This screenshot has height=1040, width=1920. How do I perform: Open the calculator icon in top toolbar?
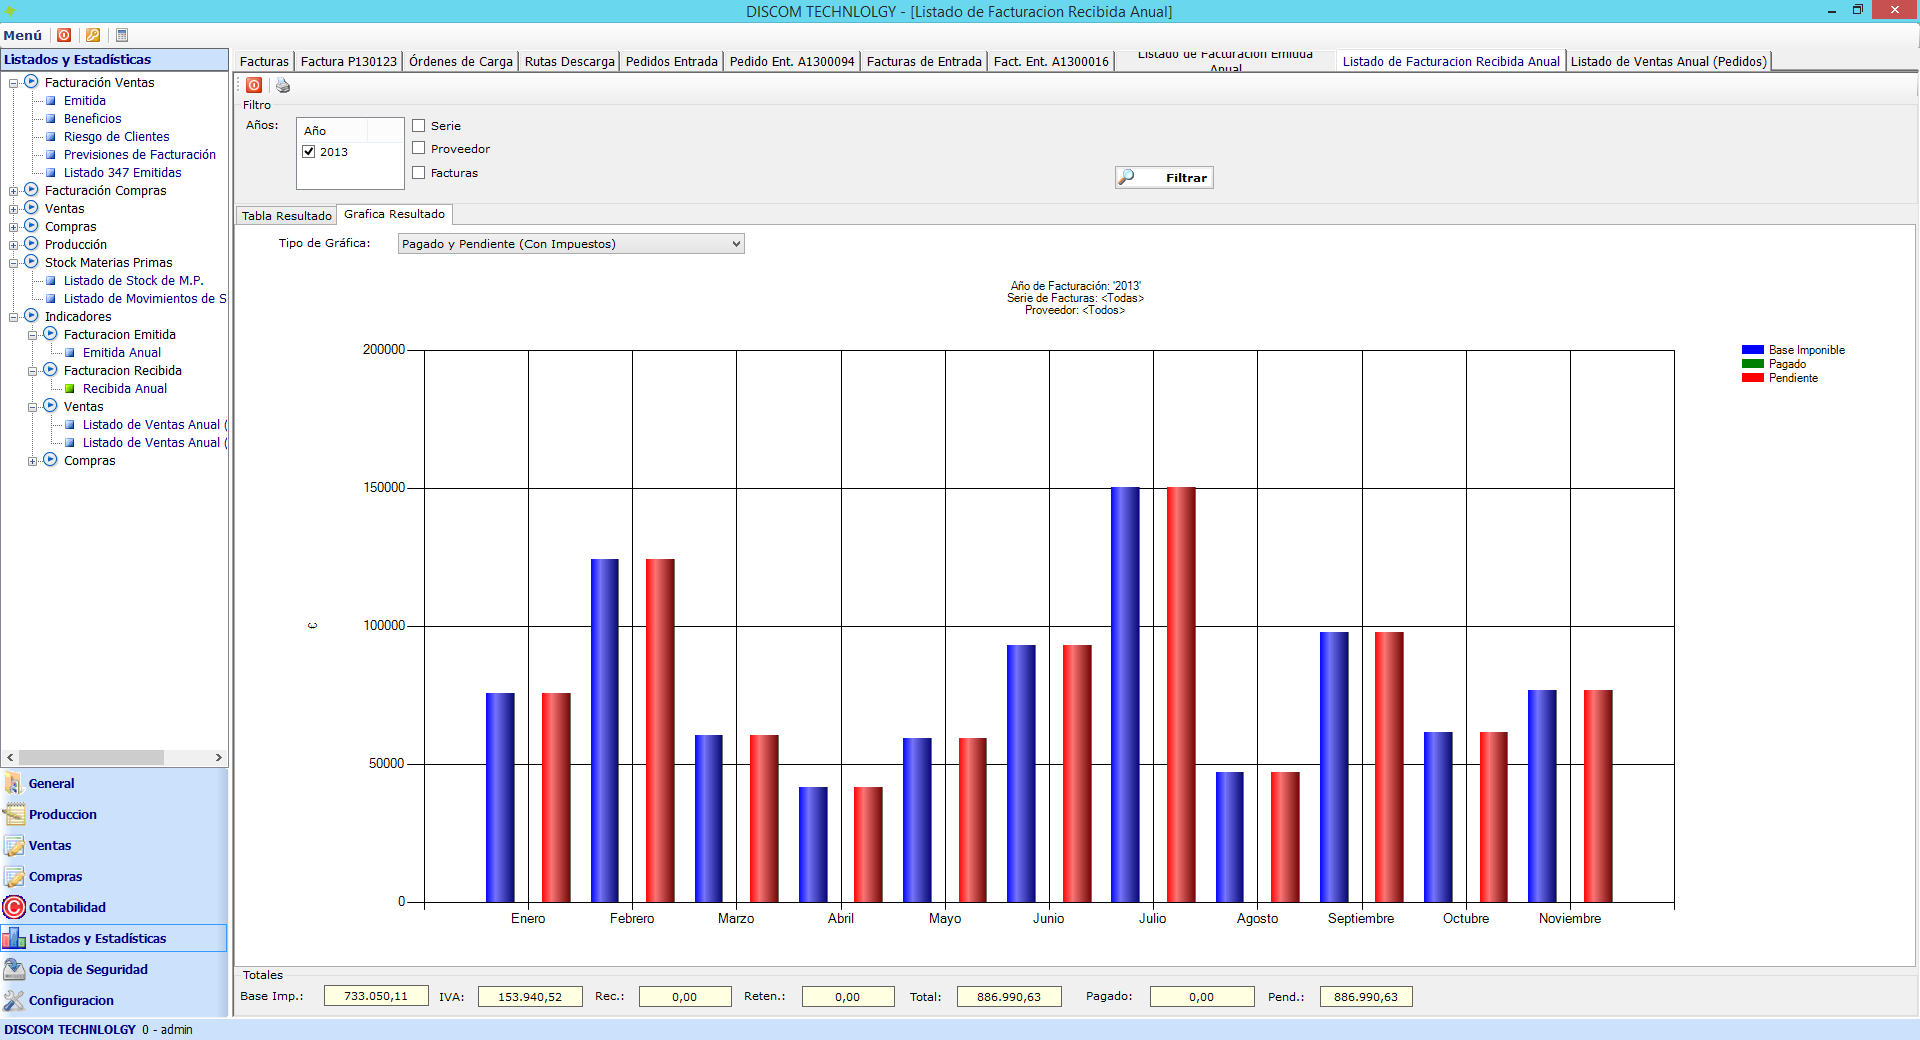tap(122, 35)
